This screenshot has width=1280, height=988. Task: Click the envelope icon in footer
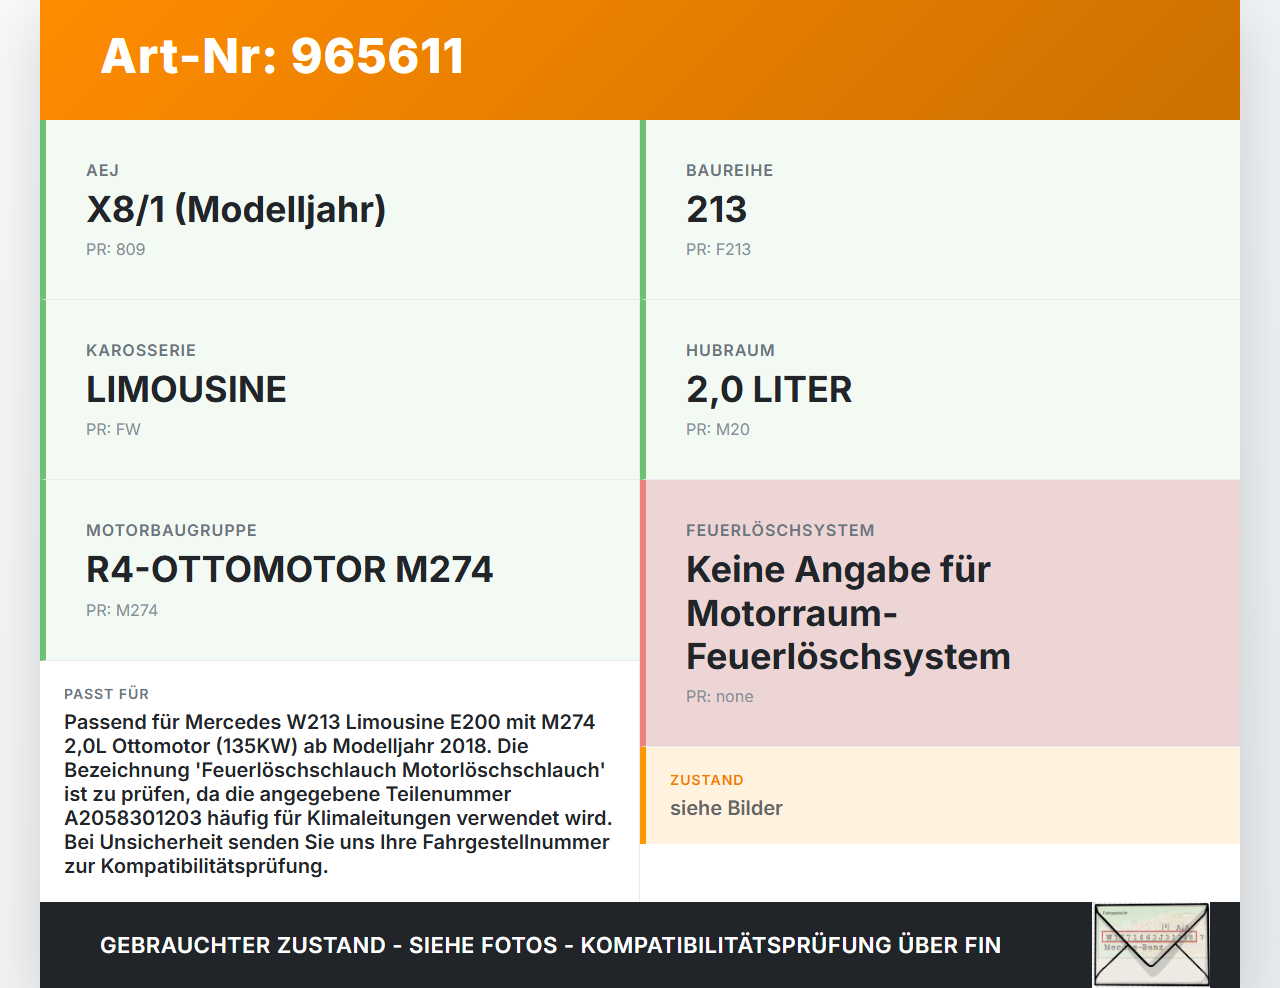(x=1151, y=945)
